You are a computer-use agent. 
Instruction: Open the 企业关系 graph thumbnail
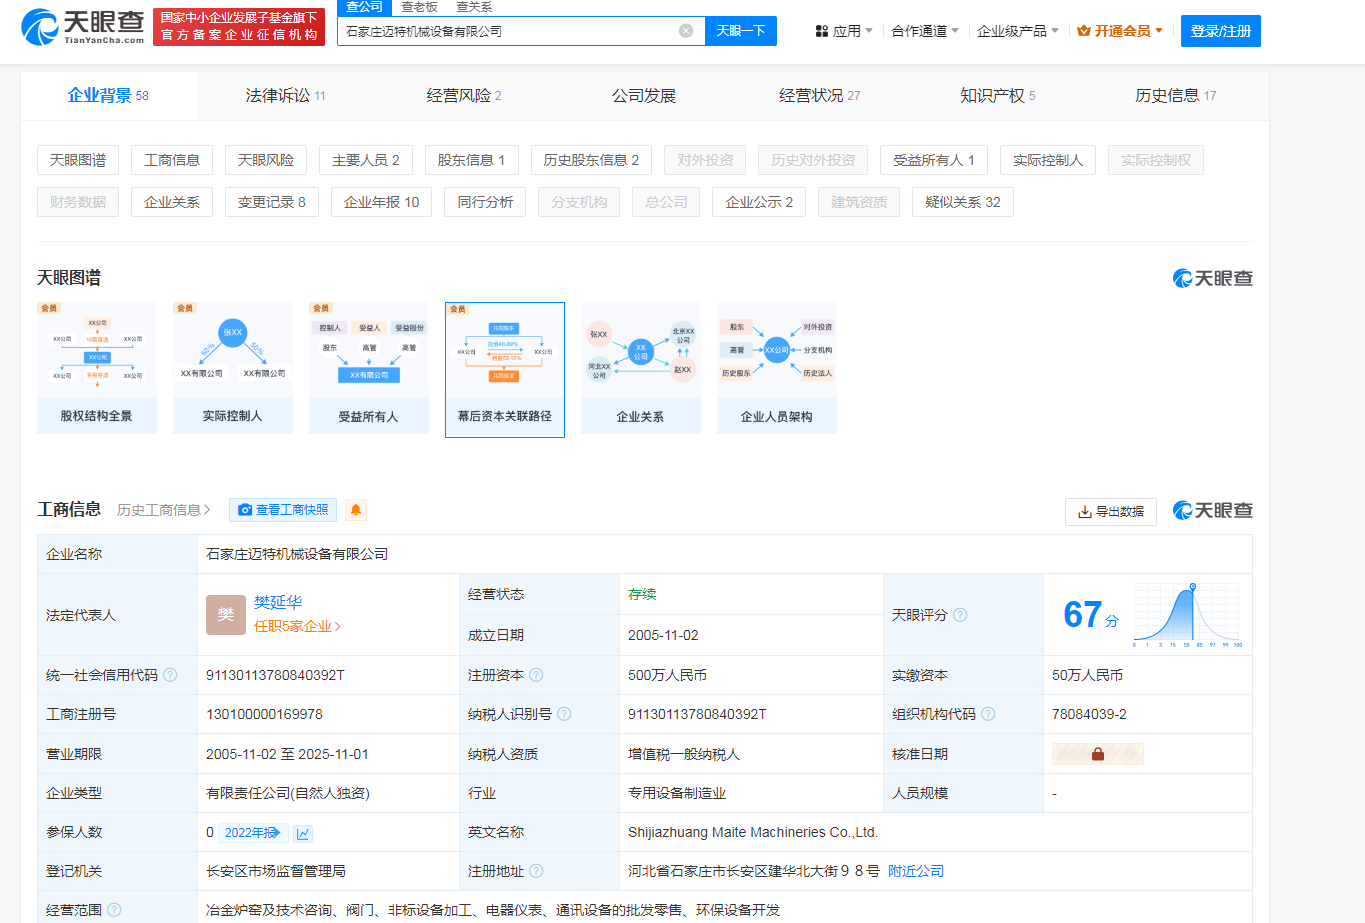coord(641,368)
